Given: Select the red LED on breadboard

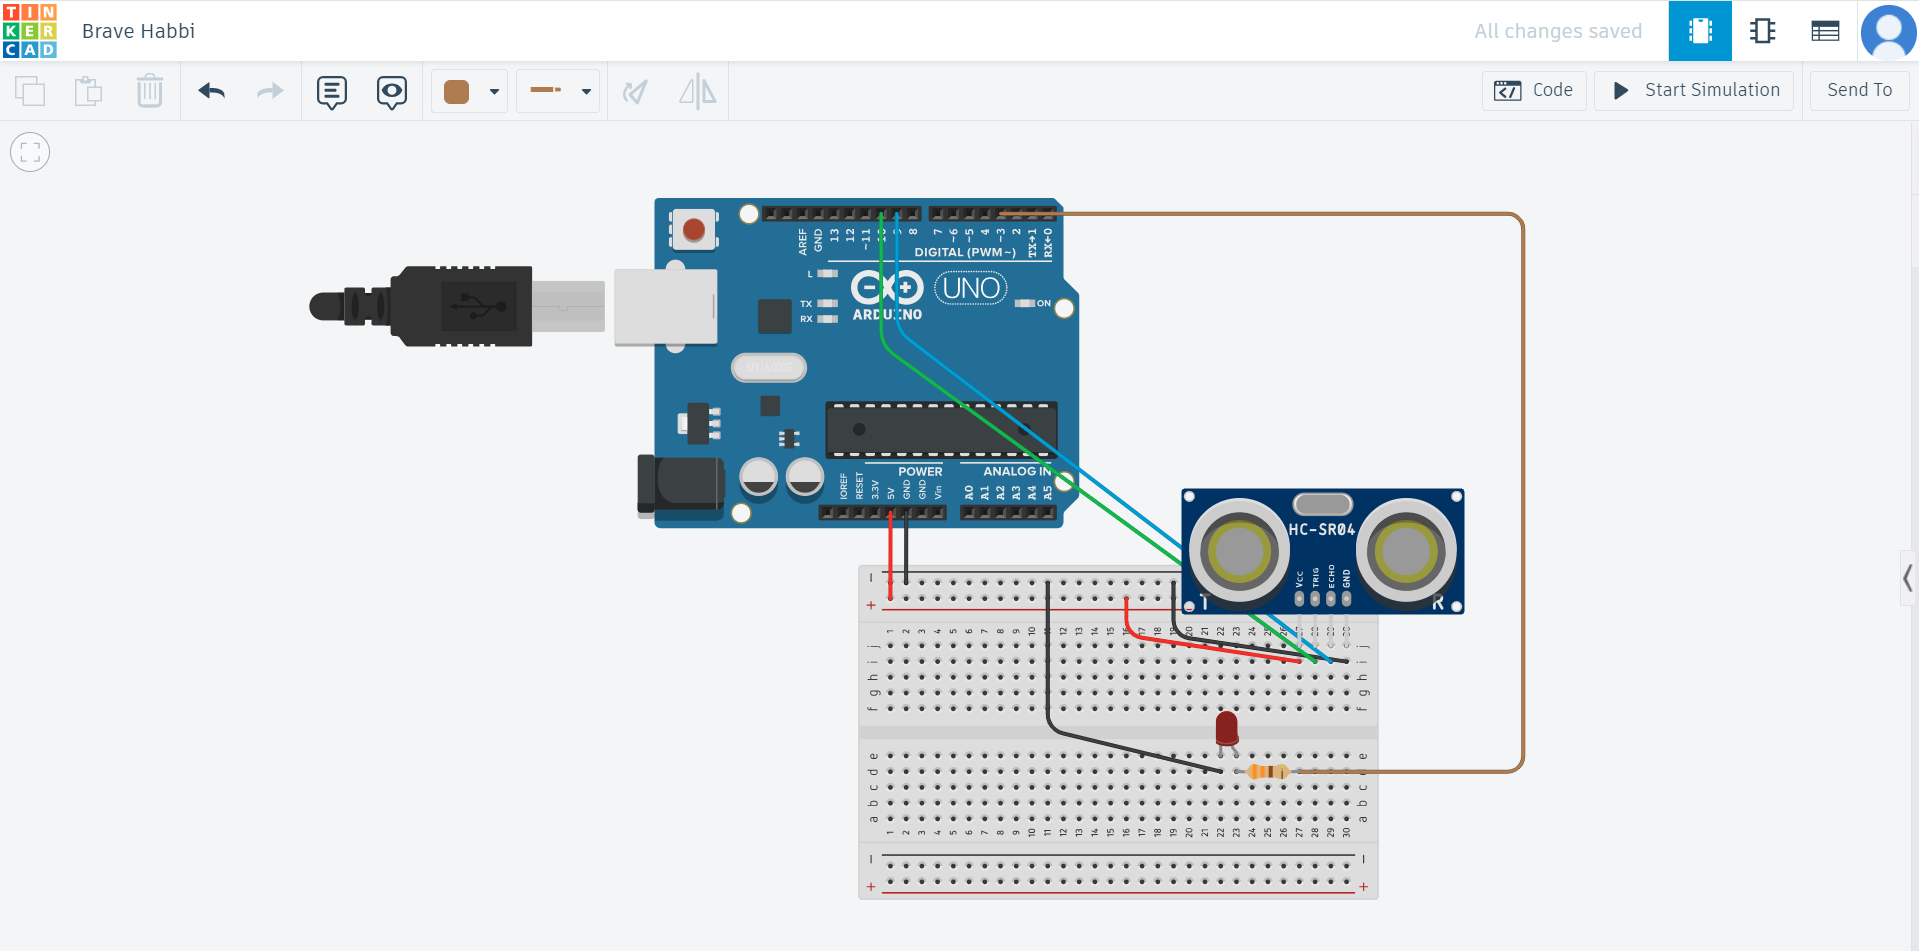Looking at the screenshot, I should (x=1227, y=730).
